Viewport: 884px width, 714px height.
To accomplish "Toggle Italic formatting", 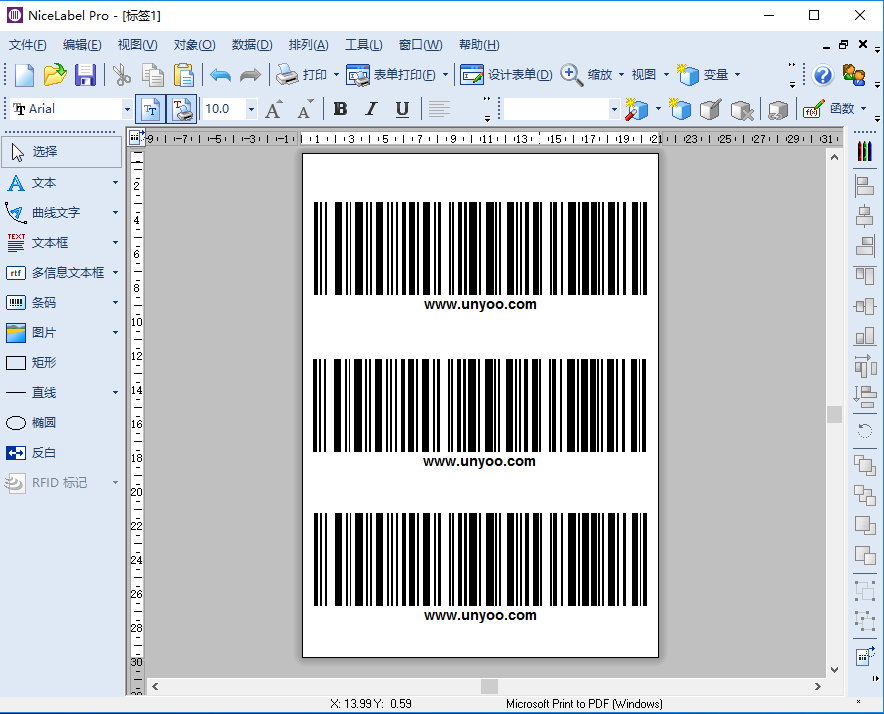I will (371, 109).
